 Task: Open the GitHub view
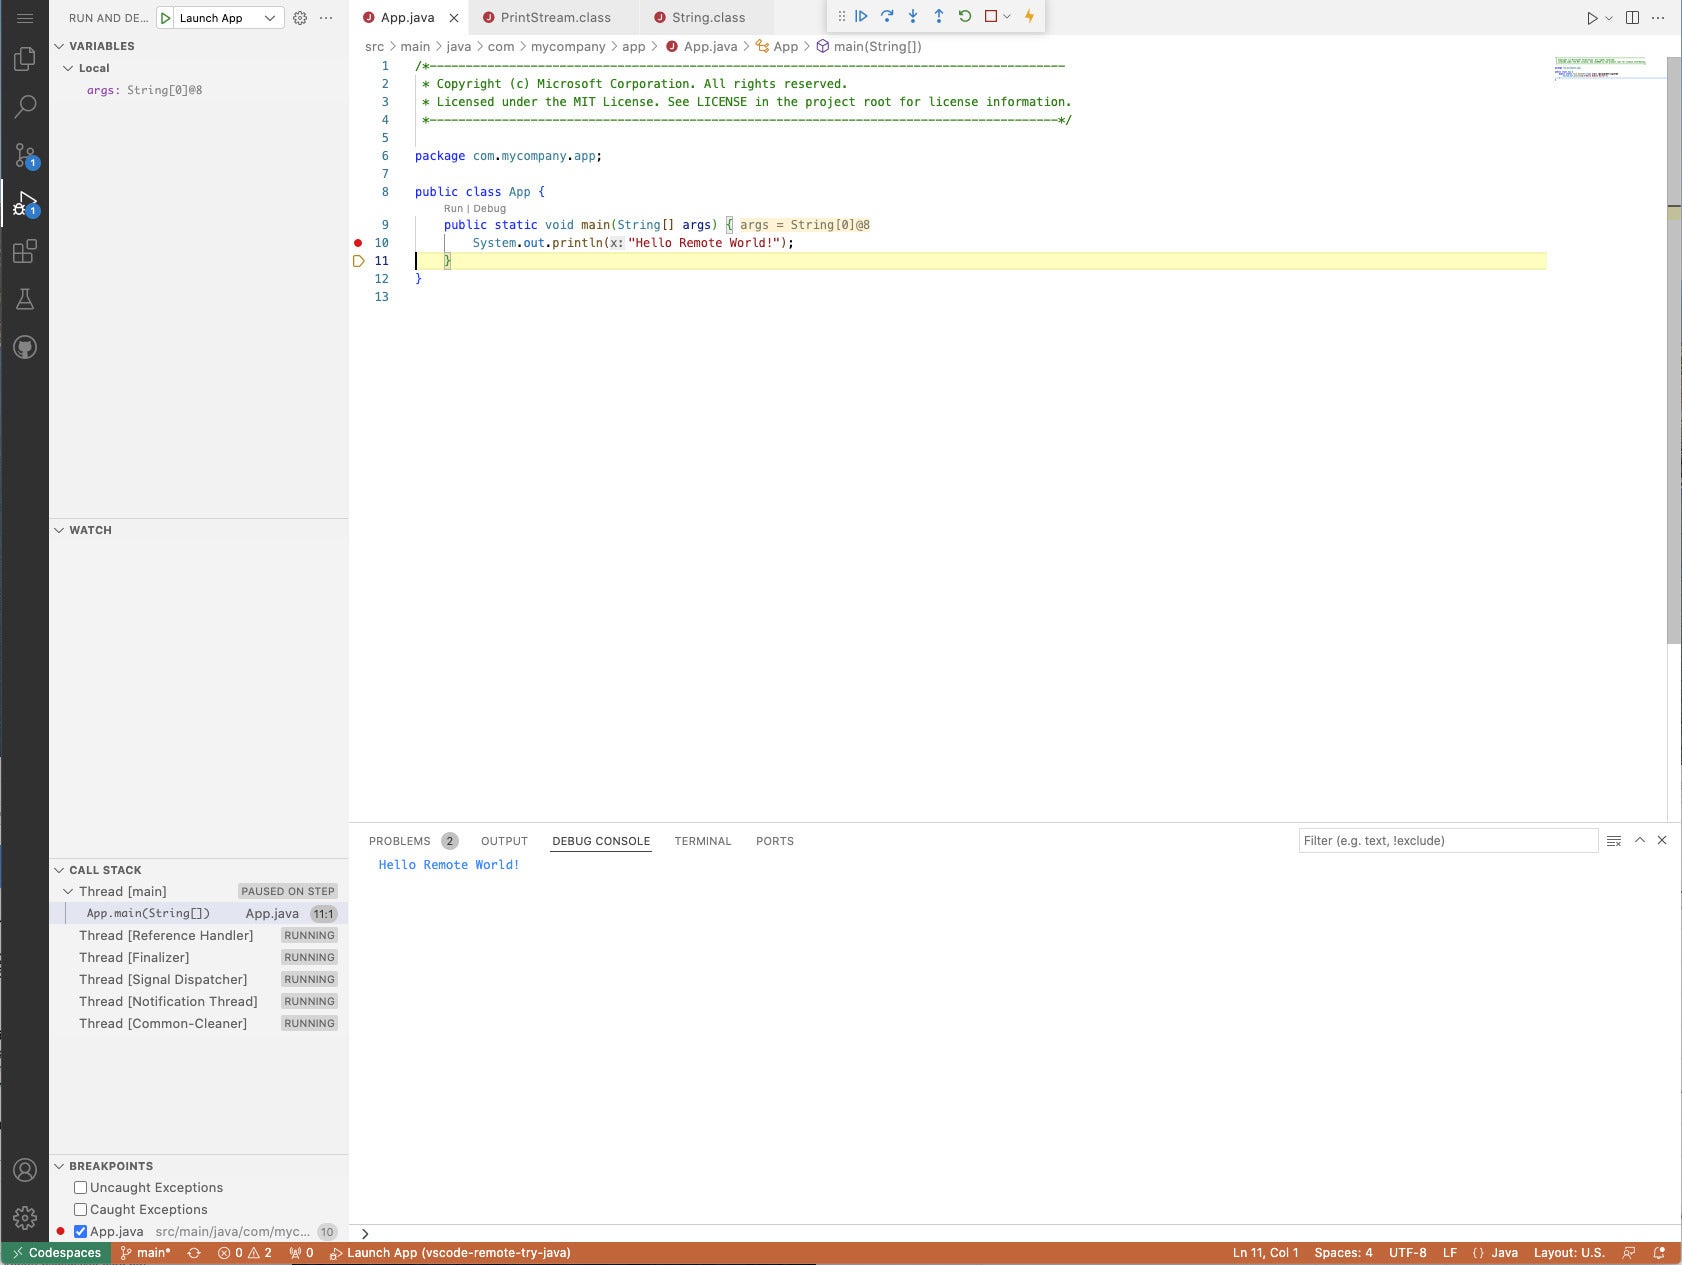pos(25,347)
